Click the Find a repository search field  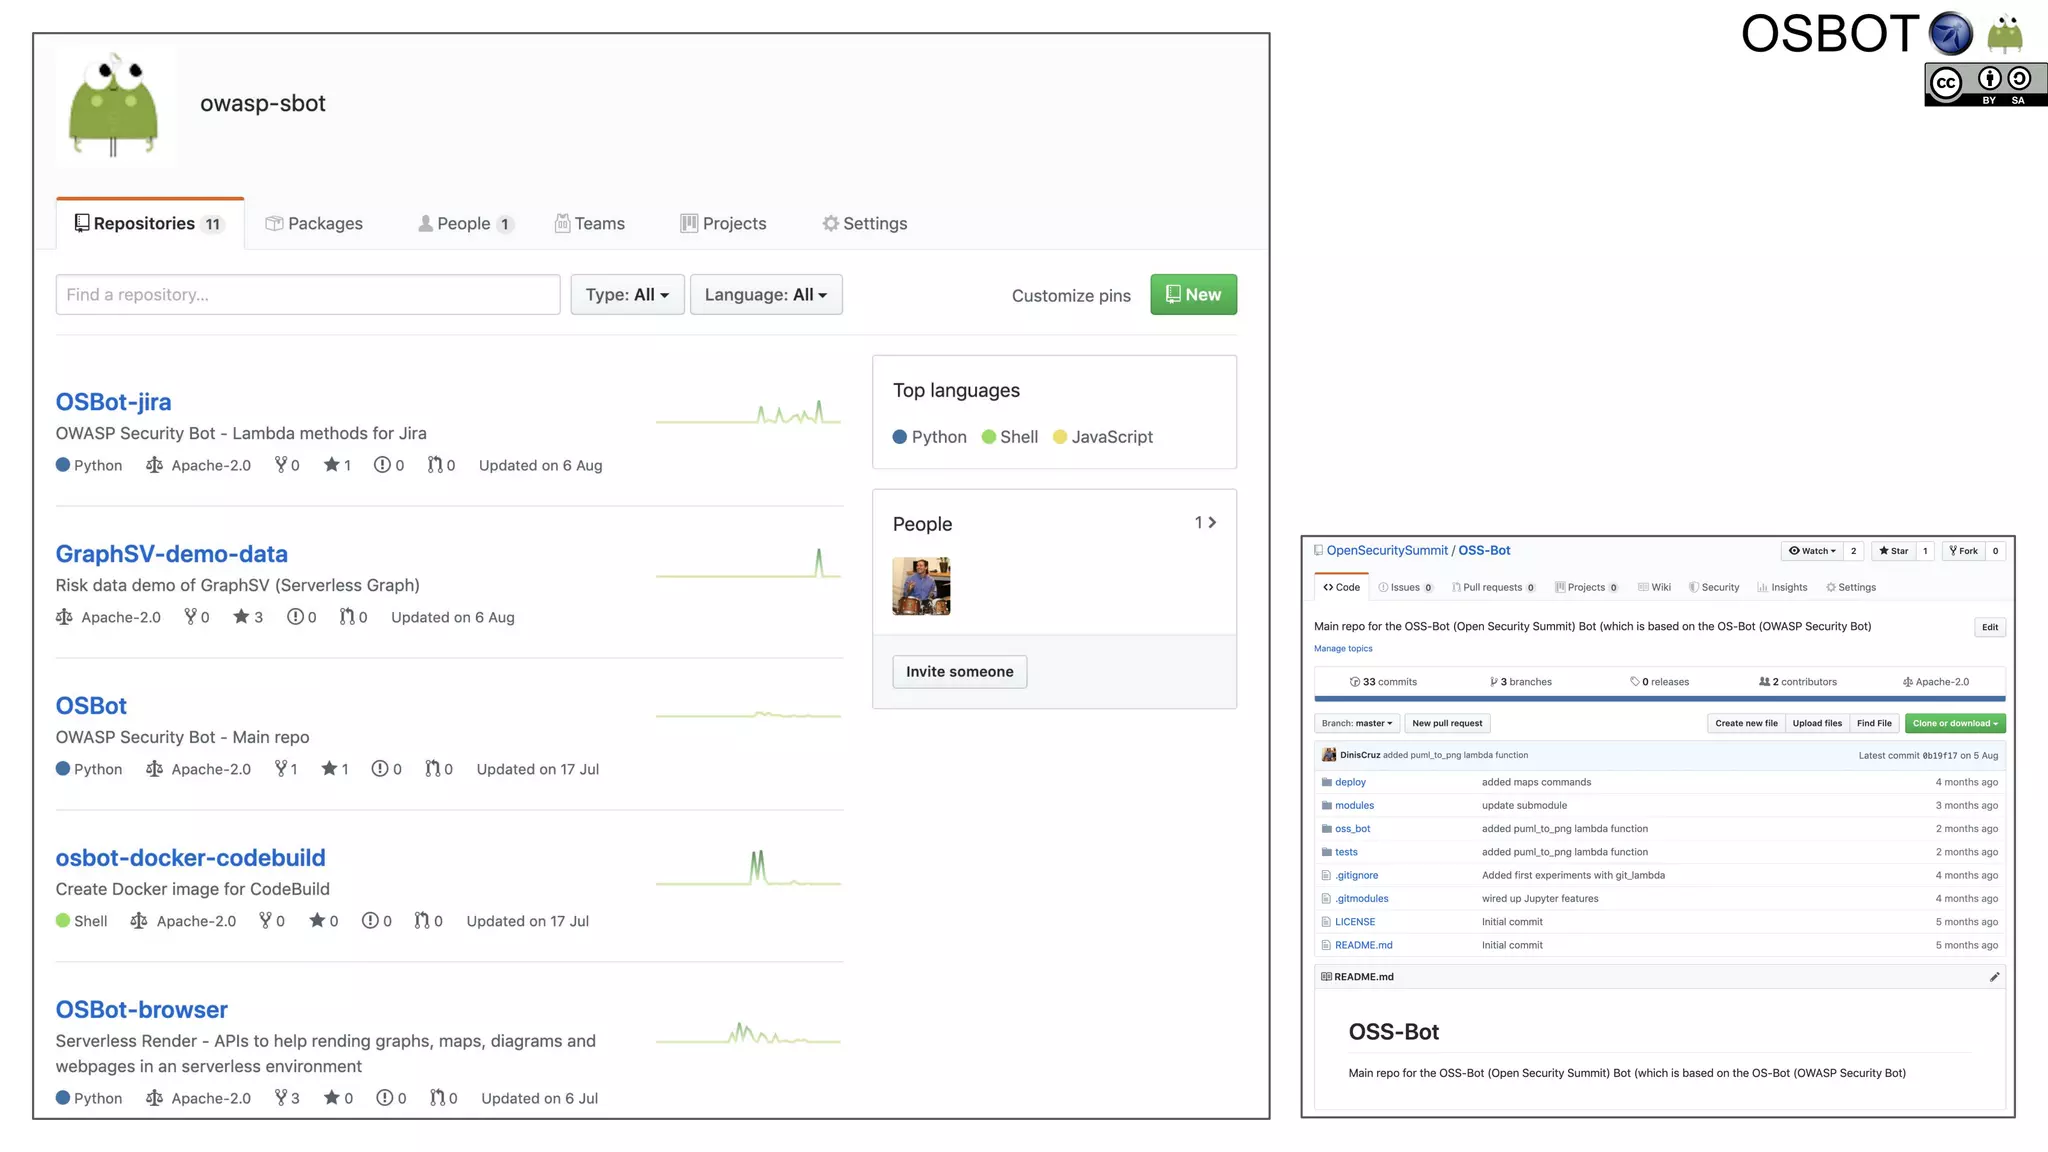pyautogui.click(x=307, y=295)
